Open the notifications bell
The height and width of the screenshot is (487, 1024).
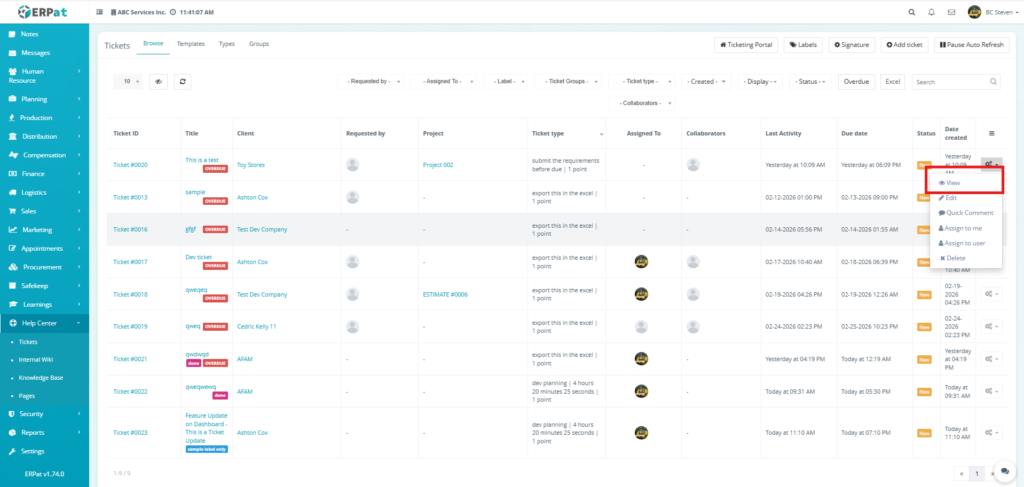pos(931,12)
